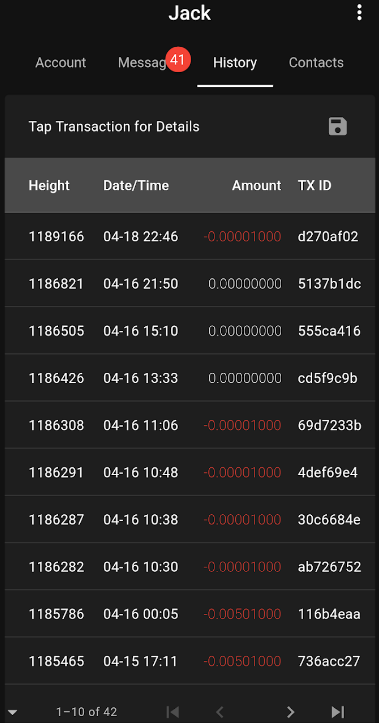Sort by the Height column header
The width and height of the screenshot is (379, 723).
[49, 185]
